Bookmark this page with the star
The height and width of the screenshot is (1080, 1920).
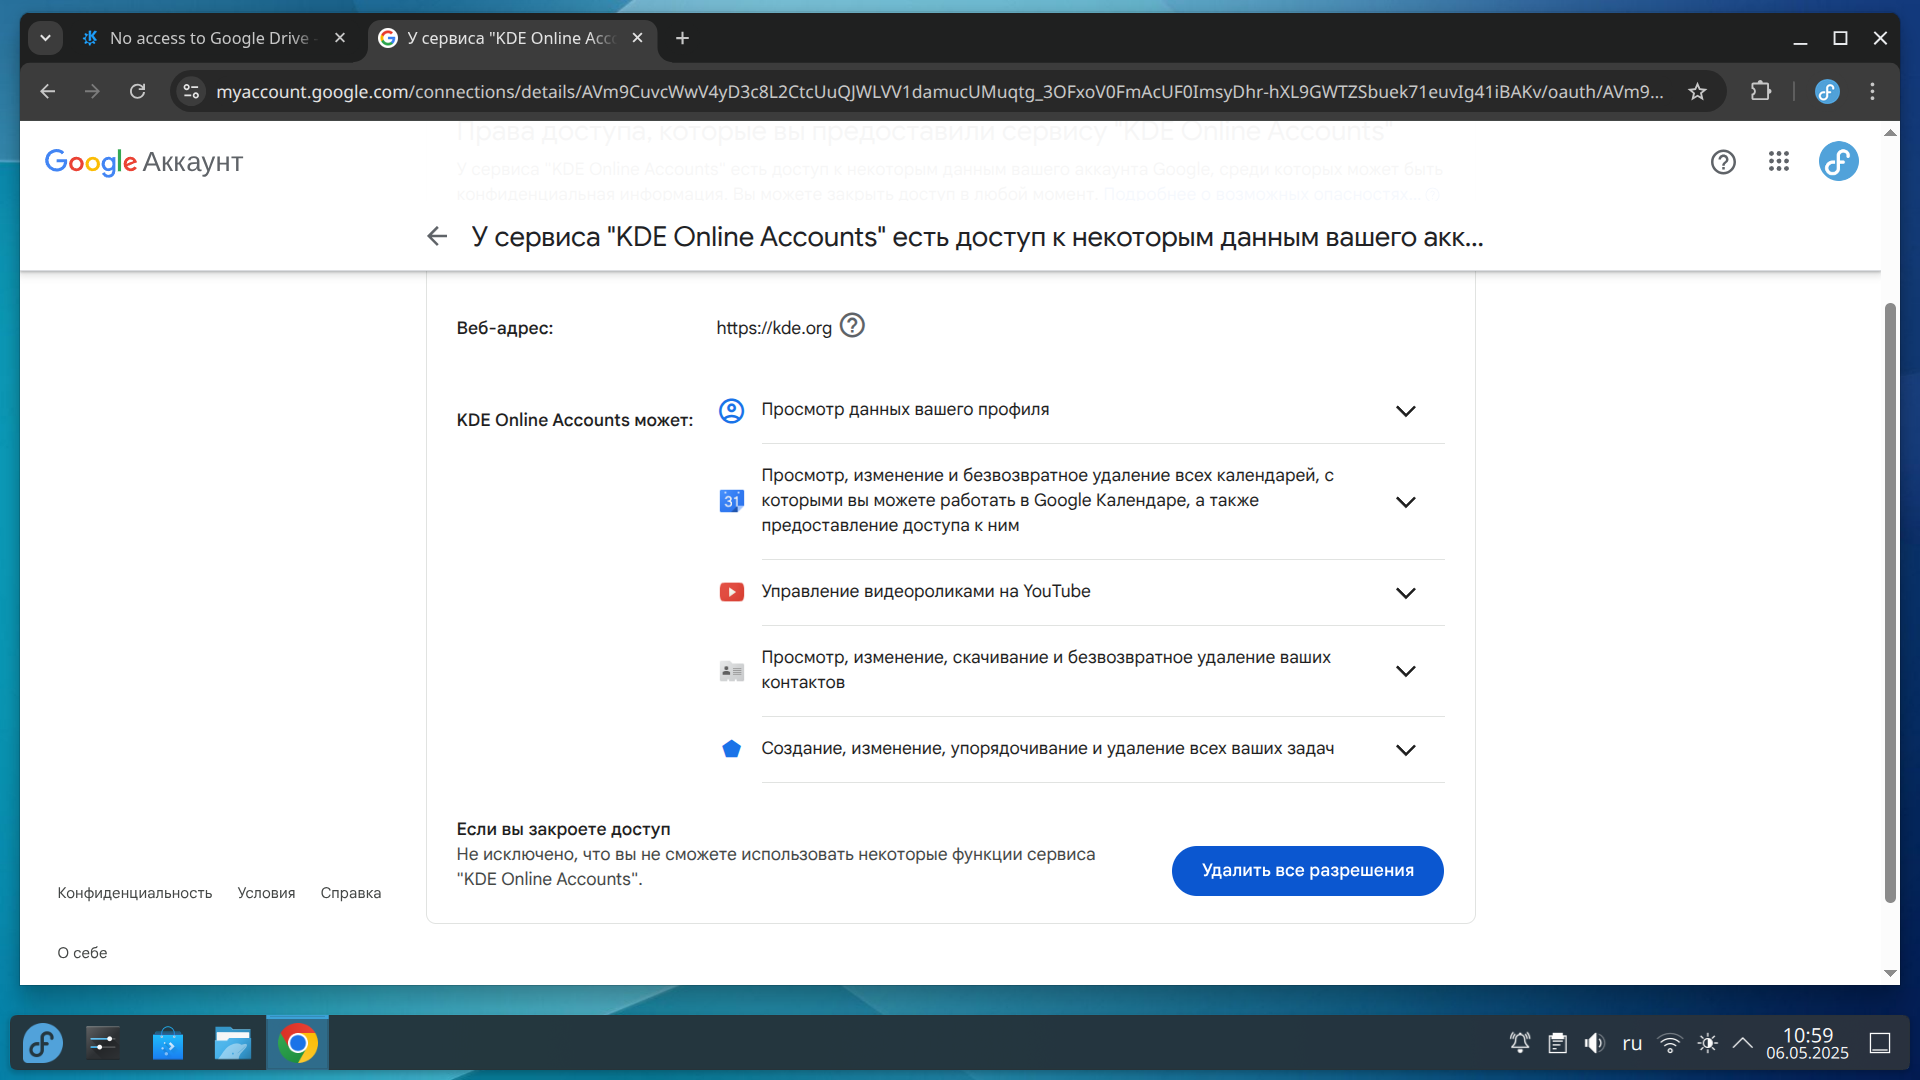(1697, 92)
